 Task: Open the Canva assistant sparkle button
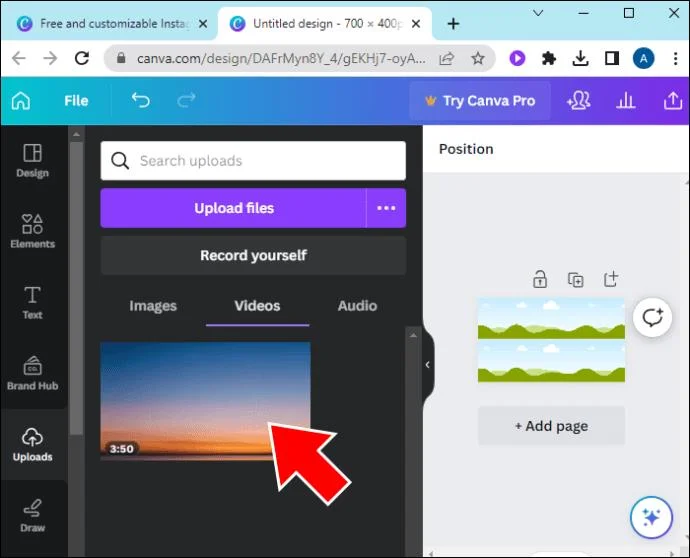(x=651, y=517)
